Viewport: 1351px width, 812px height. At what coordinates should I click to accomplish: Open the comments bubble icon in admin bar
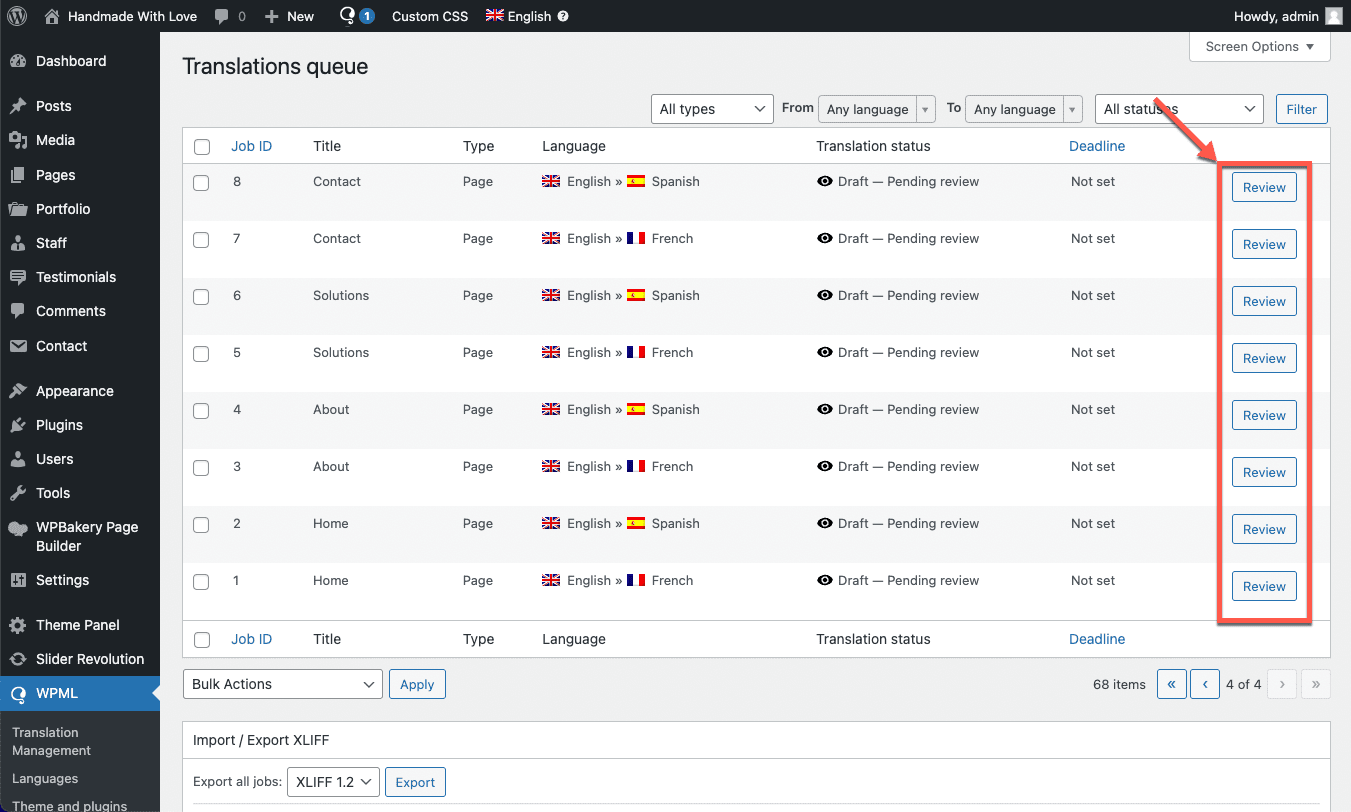point(222,16)
